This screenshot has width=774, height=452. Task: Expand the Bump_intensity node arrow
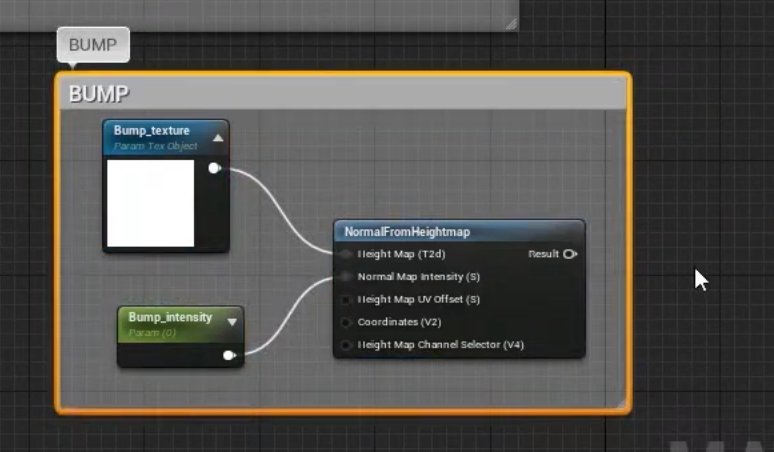(x=232, y=322)
